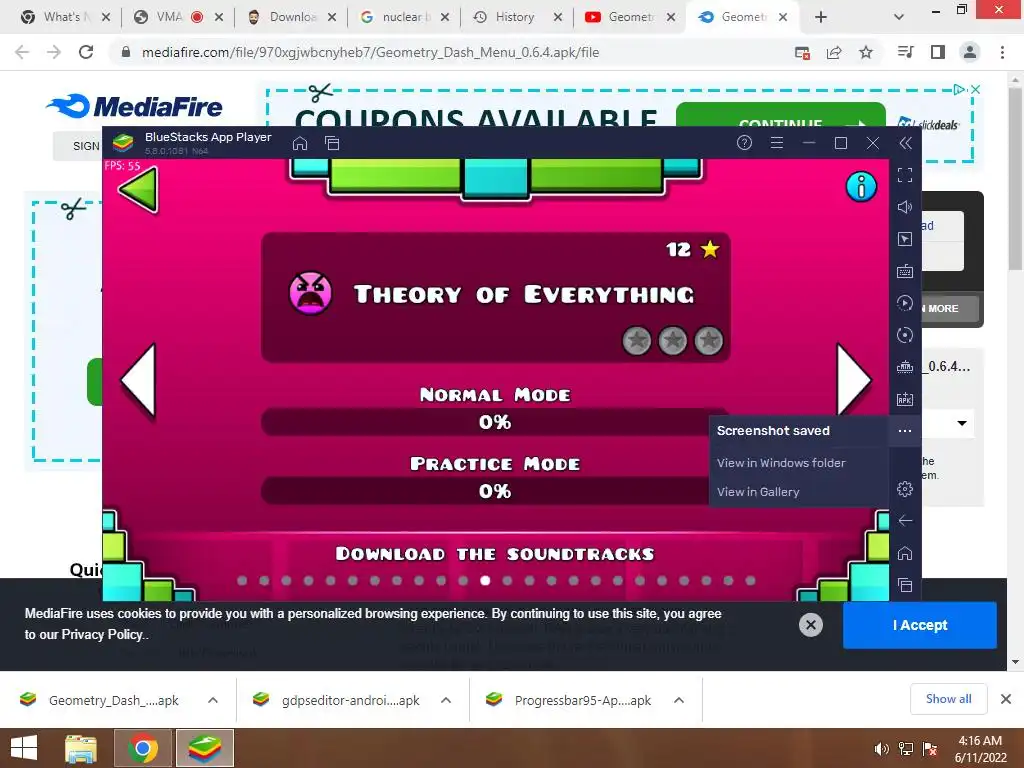Click the MediaFire logo

[135, 106]
